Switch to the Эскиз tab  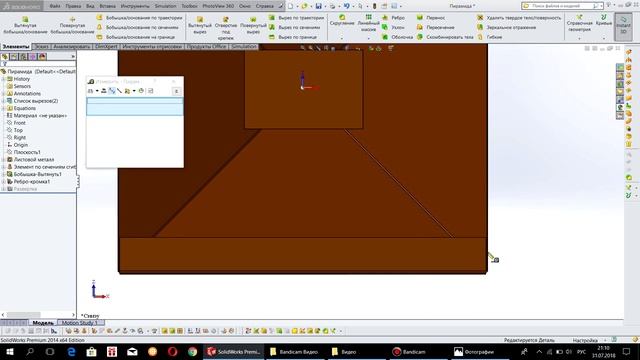pyautogui.click(x=42, y=47)
